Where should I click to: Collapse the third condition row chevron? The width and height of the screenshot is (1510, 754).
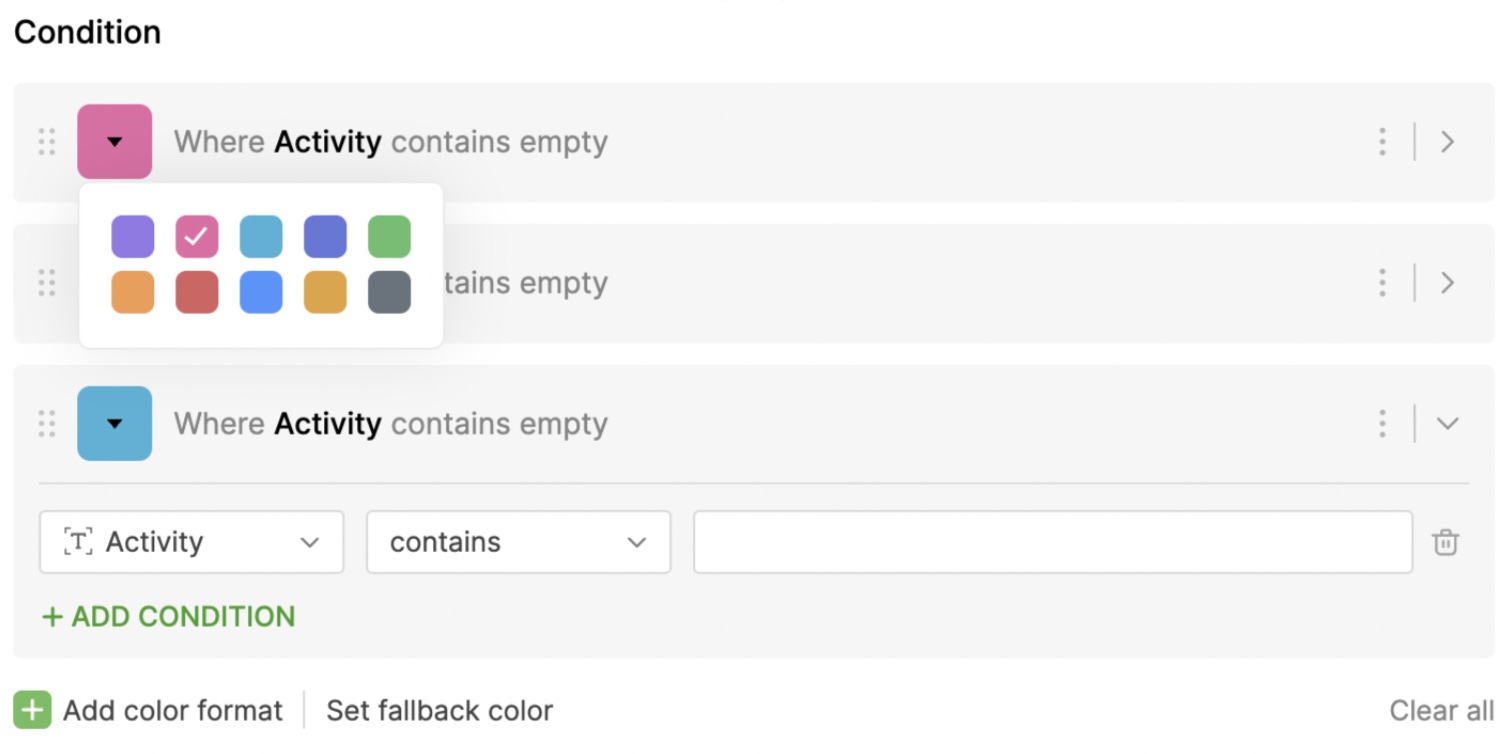tap(1447, 424)
